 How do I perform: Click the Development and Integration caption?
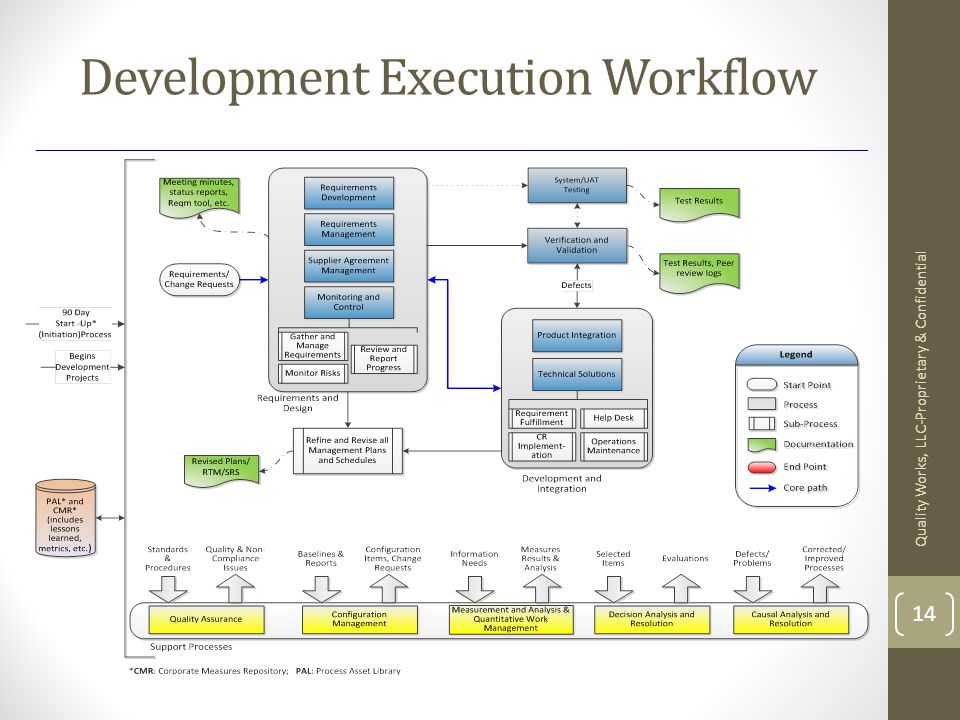click(x=561, y=484)
